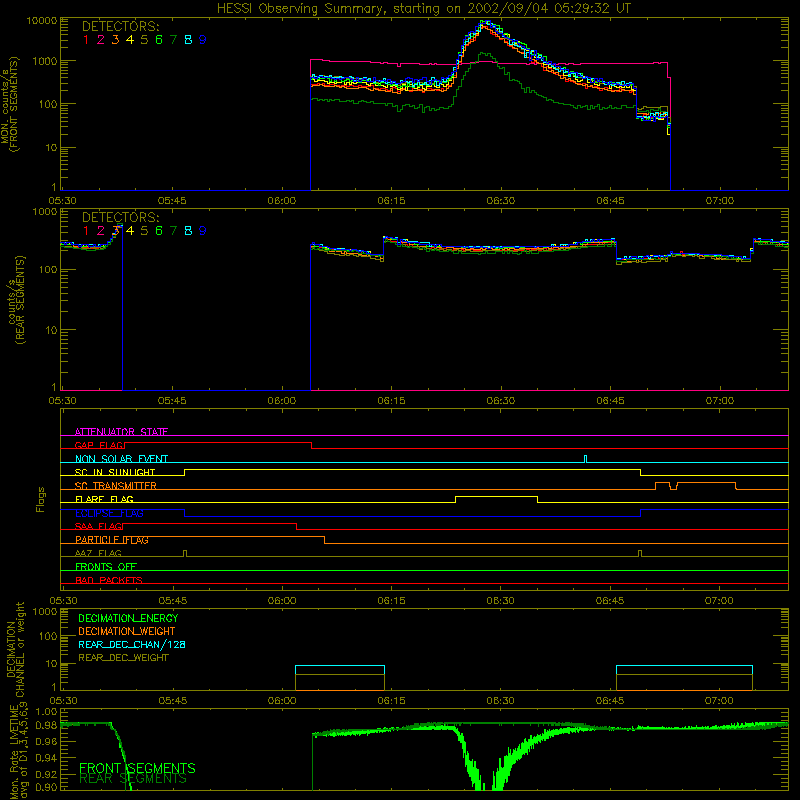Click the 'FLARE_FLAG' label
The height and width of the screenshot is (800, 800).
104,499
